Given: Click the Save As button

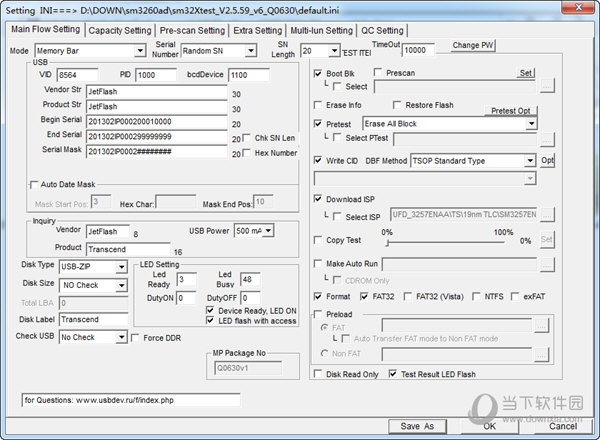Looking at the screenshot, I should pos(417,426).
